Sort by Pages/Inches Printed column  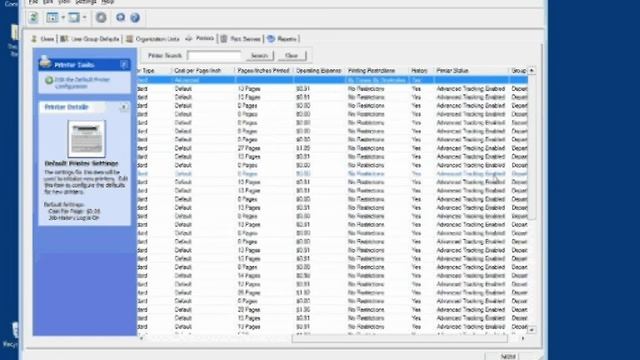[264, 71]
